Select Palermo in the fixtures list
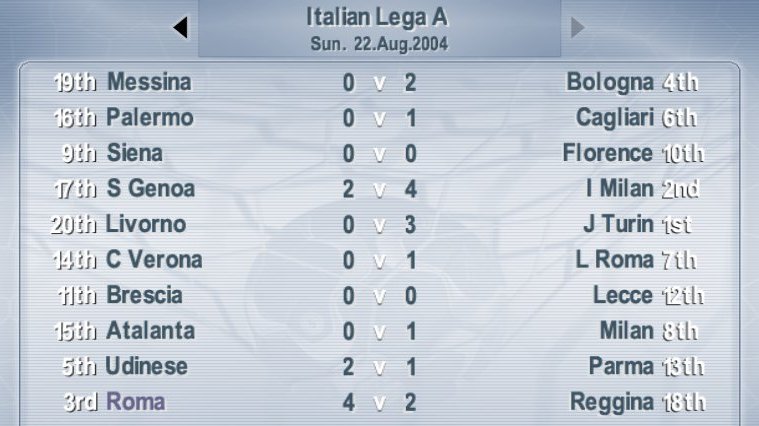 point(149,118)
